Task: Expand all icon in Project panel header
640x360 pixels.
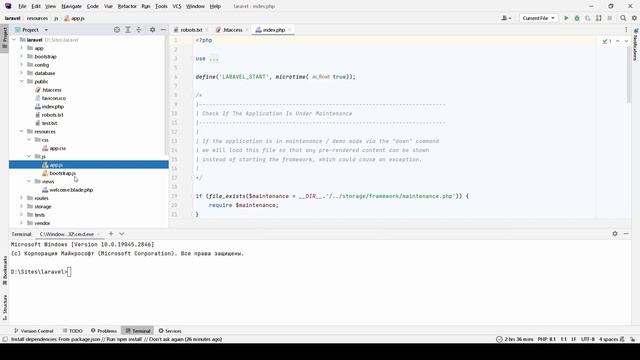Action: (x=128, y=30)
